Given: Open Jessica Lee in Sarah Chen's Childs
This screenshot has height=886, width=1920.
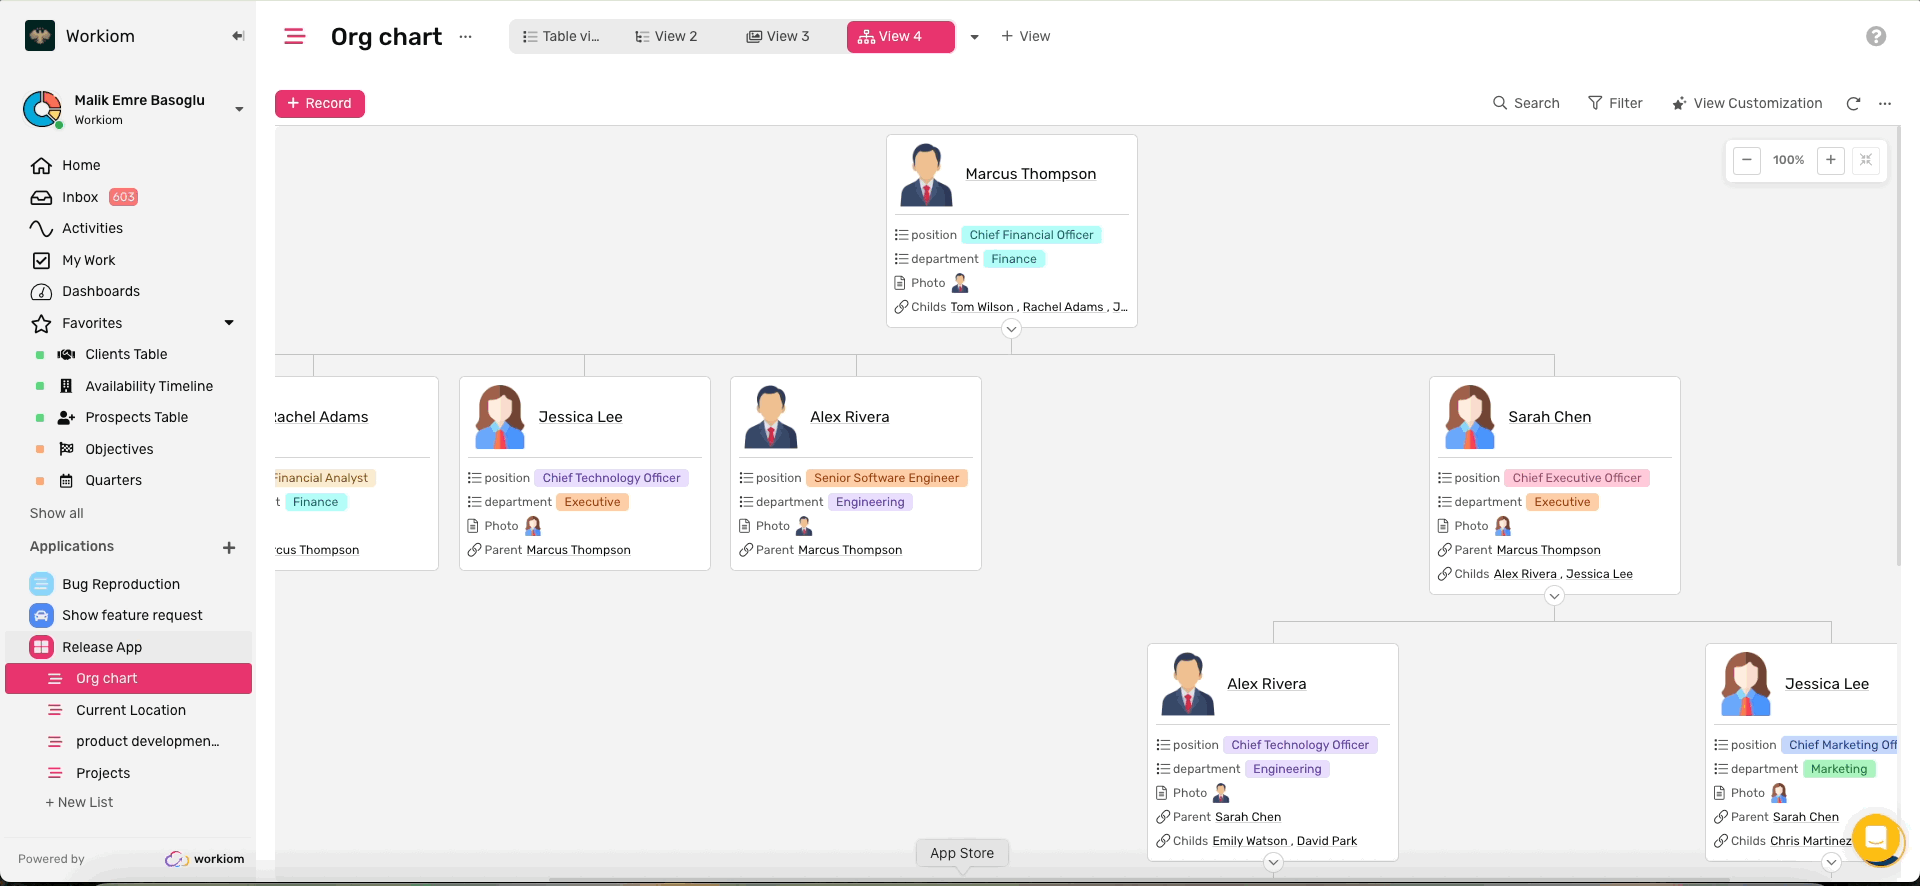Looking at the screenshot, I should 1599,574.
